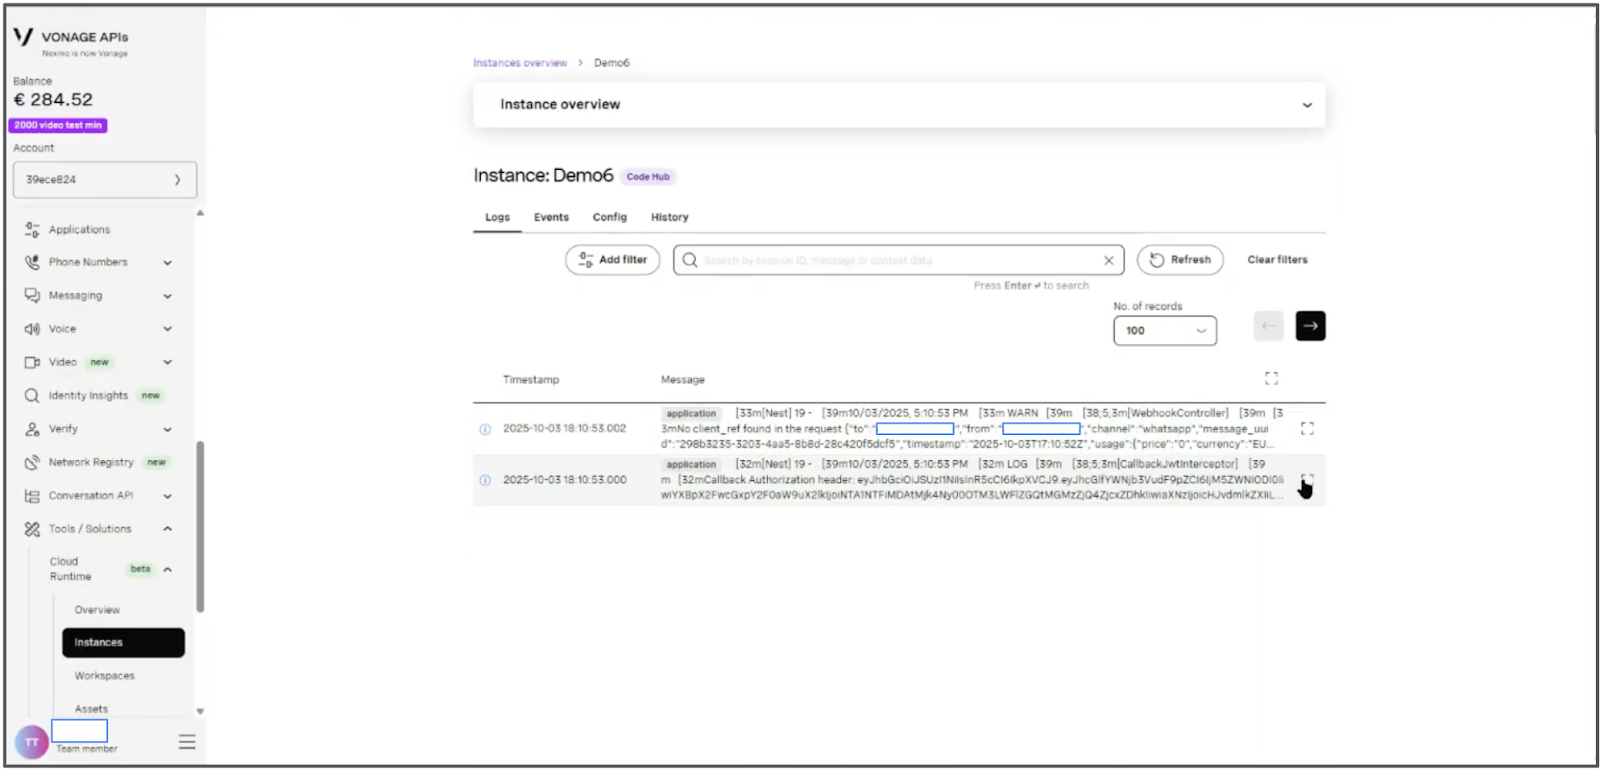Click the Messaging chat bubble icon
1600x775 pixels.
pyautogui.click(x=32, y=295)
